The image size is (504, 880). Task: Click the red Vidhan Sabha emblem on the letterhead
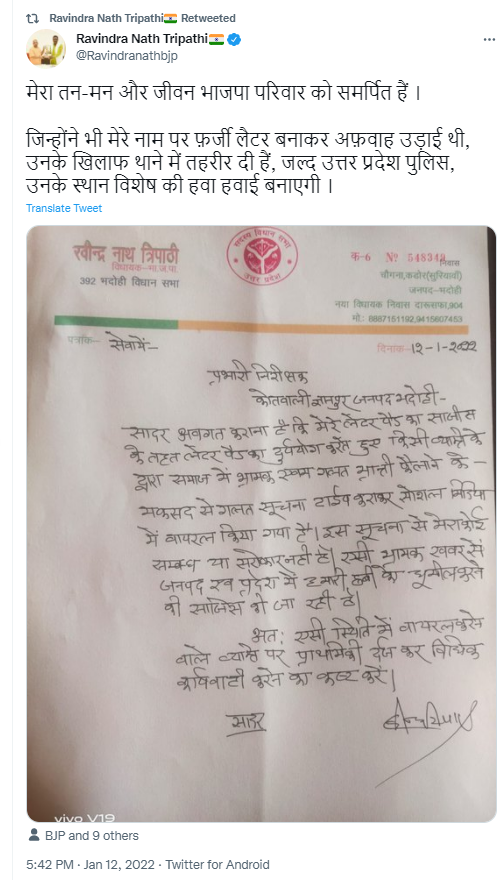coord(262,257)
